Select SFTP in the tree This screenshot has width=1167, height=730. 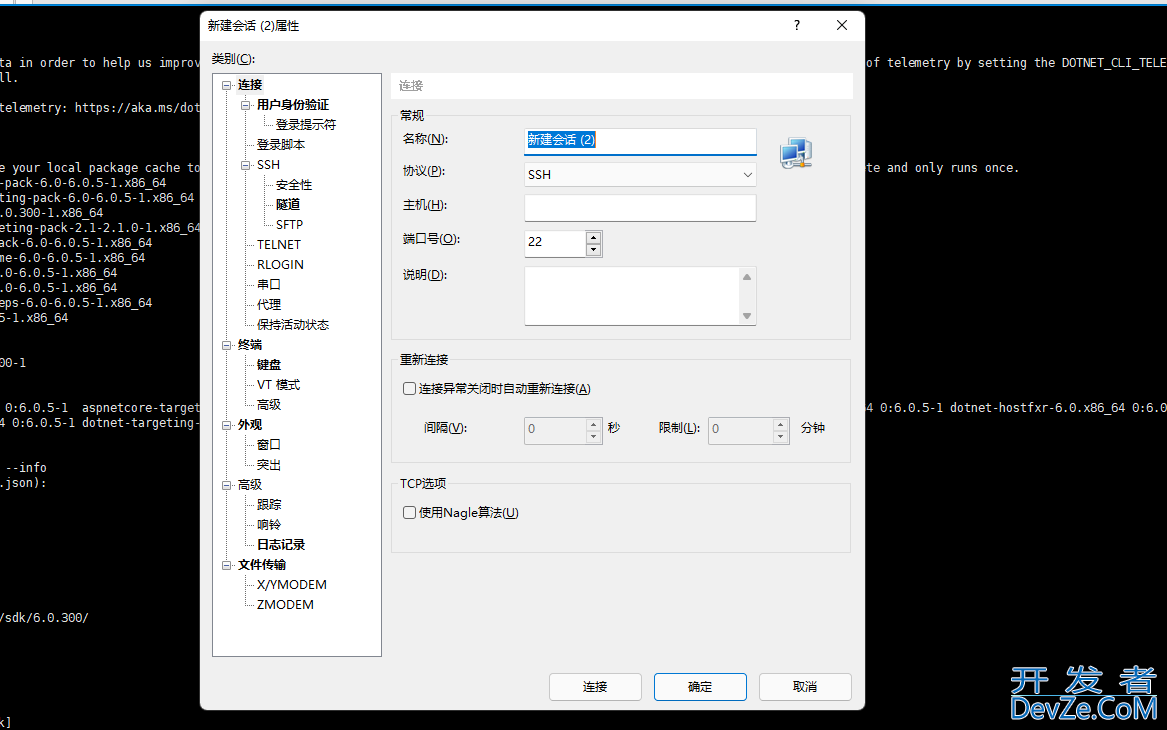(x=290, y=225)
